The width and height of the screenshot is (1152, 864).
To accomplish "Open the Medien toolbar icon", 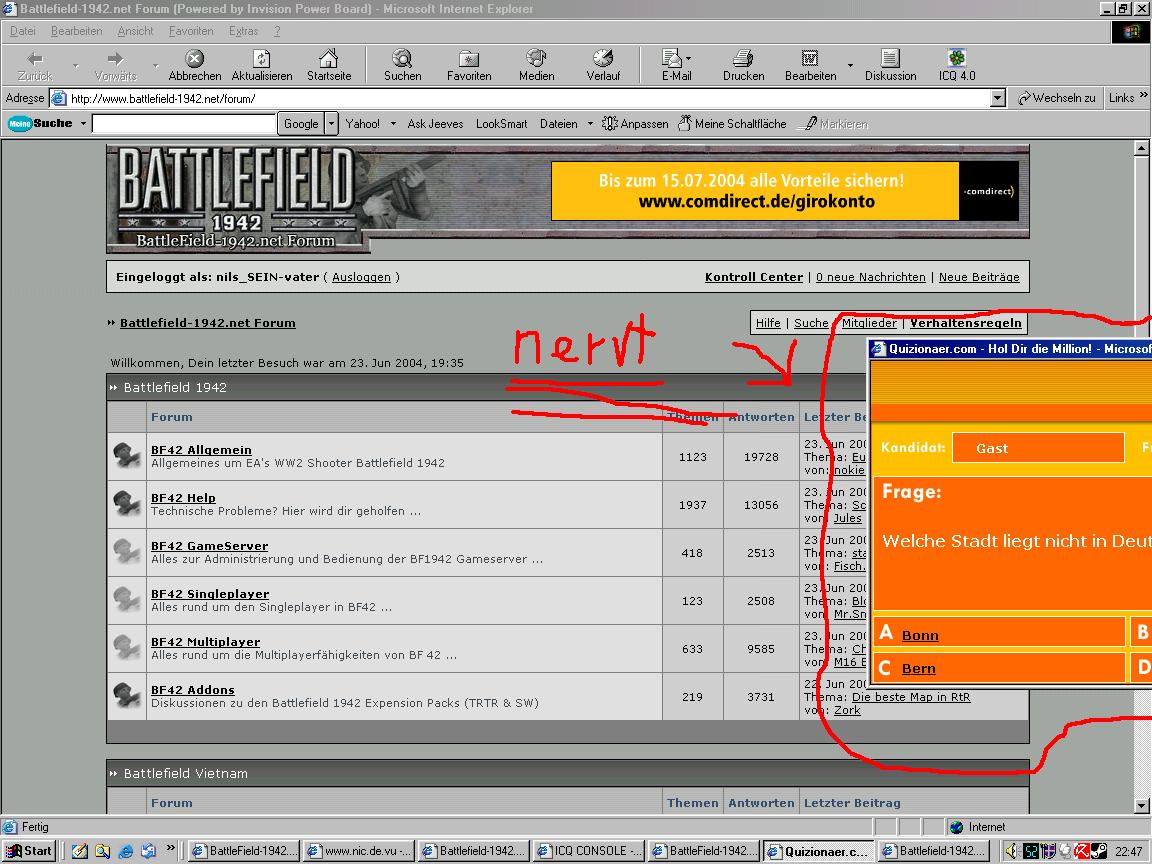I will point(536,59).
